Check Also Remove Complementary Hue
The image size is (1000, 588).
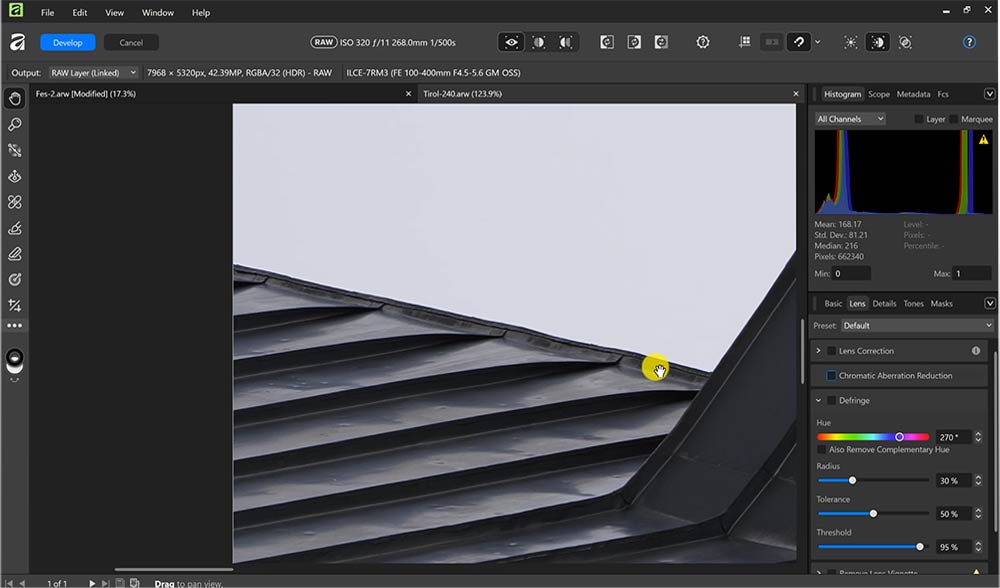[820, 450]
